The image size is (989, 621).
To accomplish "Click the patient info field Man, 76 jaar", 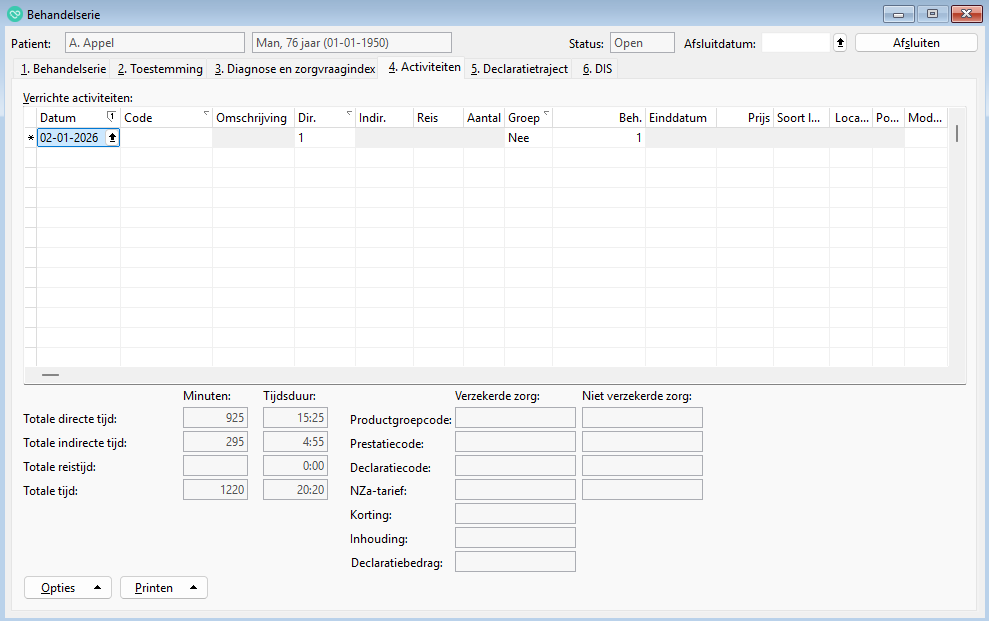I will pyautogui.click(x=352, y=43).
